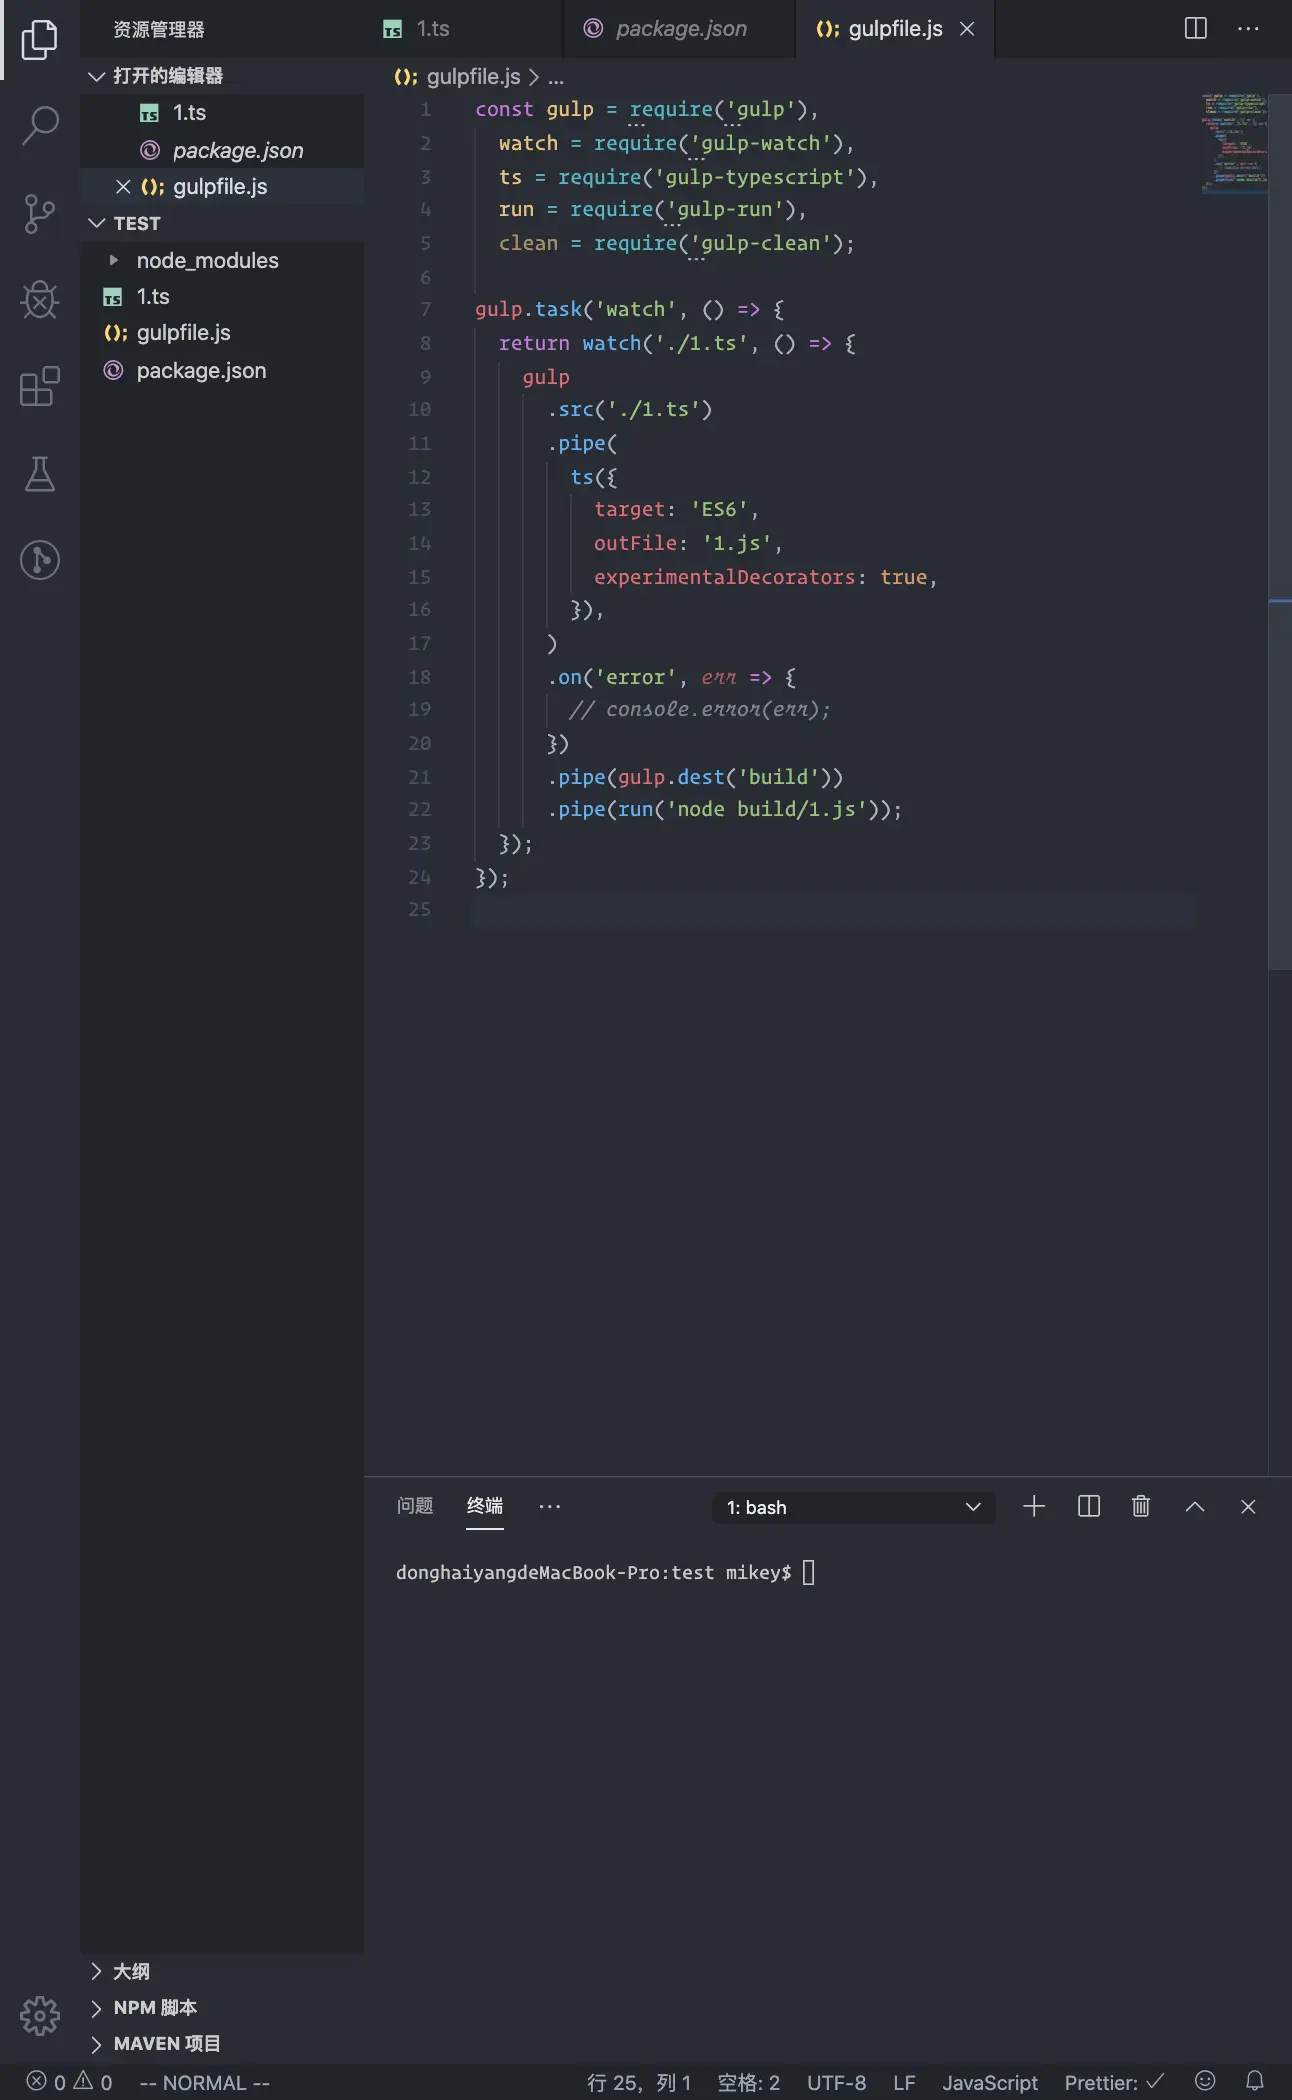Click line and column indicator 行 25, 列 1

pyautogui.click(x=639, y=2082)
